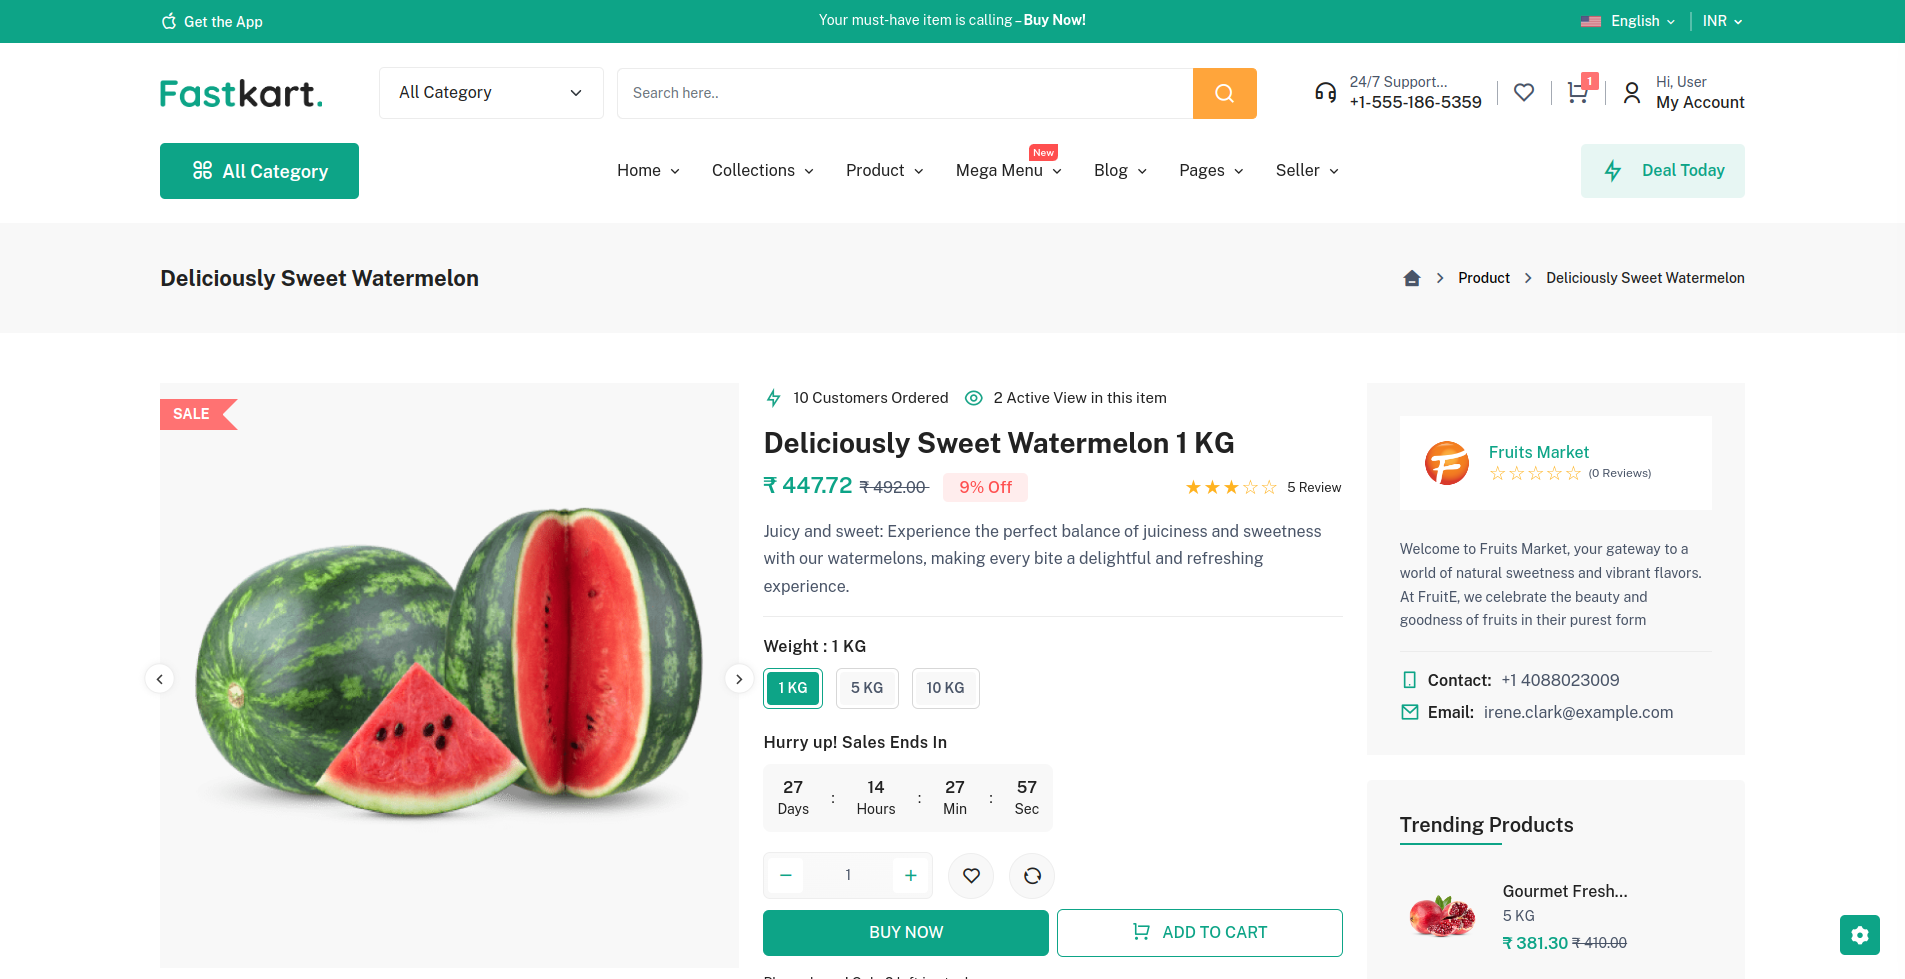Viewport: 1905px width, 979px height.
Task: Open the wishlist heart icon in header
Action: 1524,93
